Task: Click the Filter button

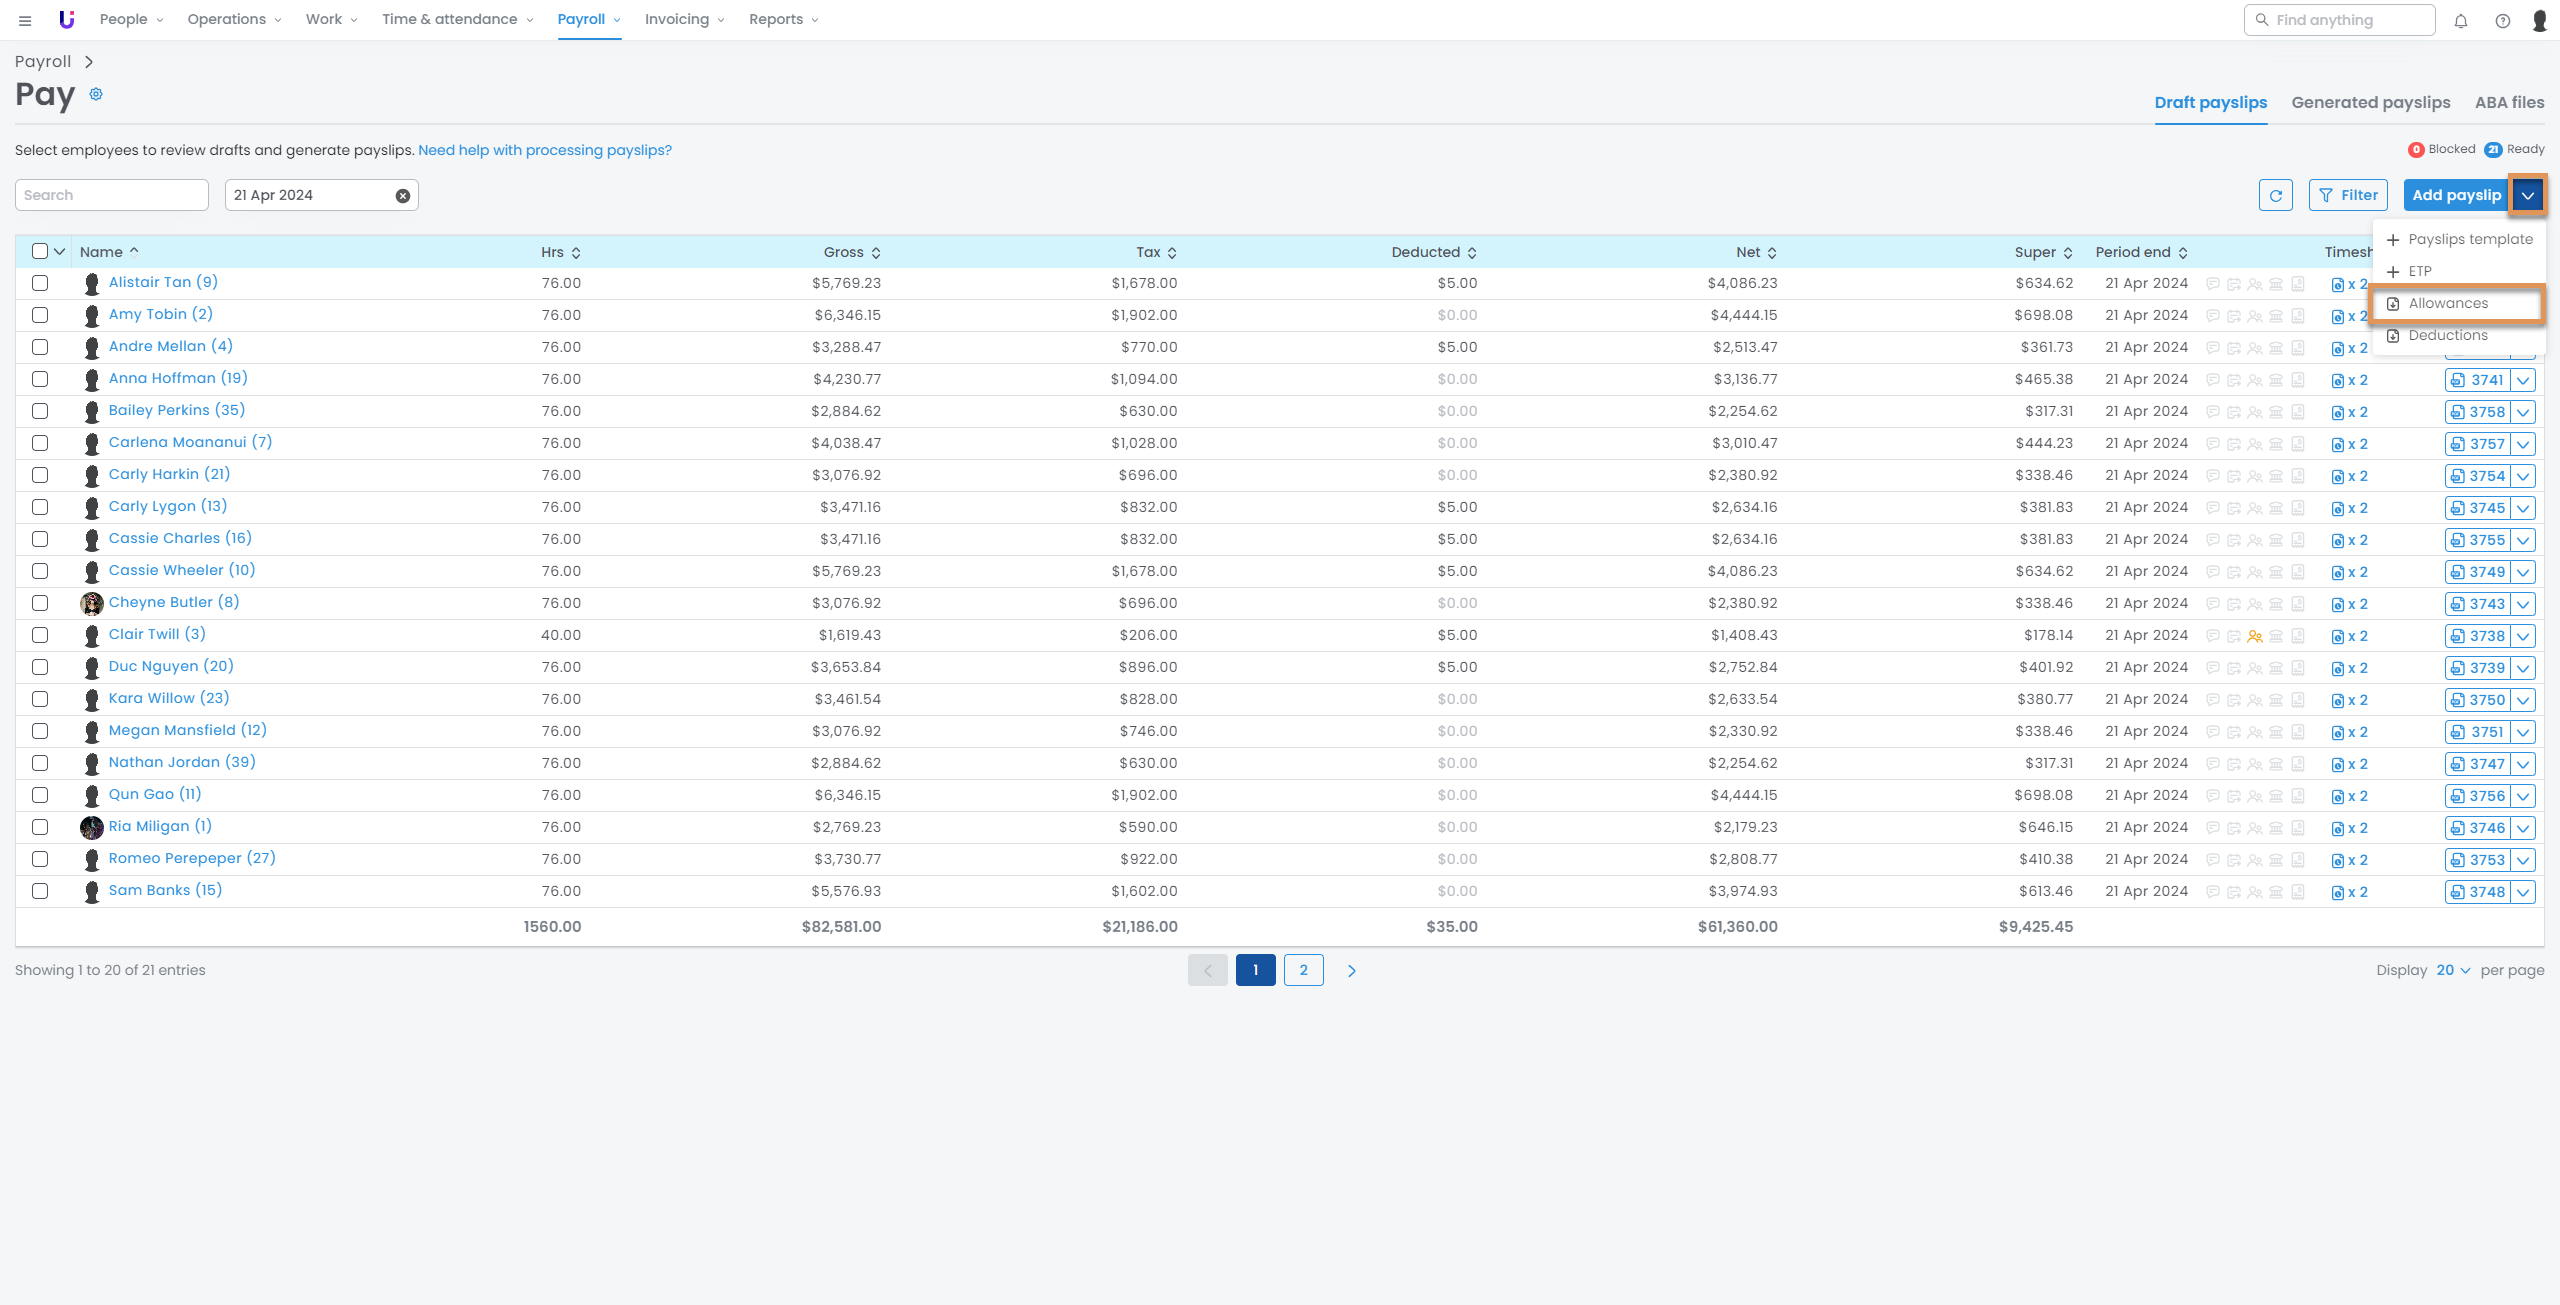Action: click(2347, 195)
